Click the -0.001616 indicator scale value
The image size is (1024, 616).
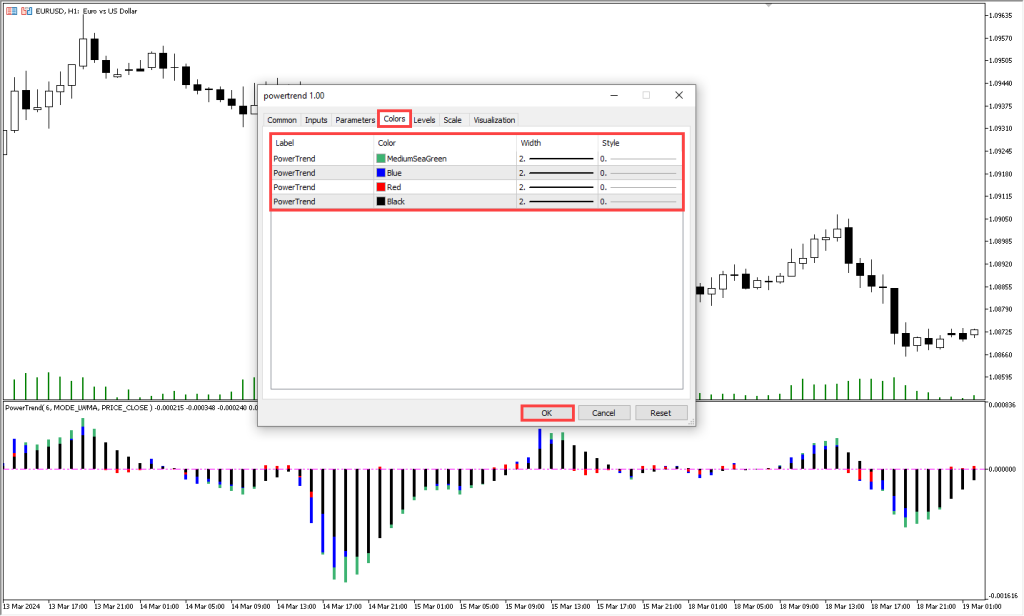point(1002,595)
